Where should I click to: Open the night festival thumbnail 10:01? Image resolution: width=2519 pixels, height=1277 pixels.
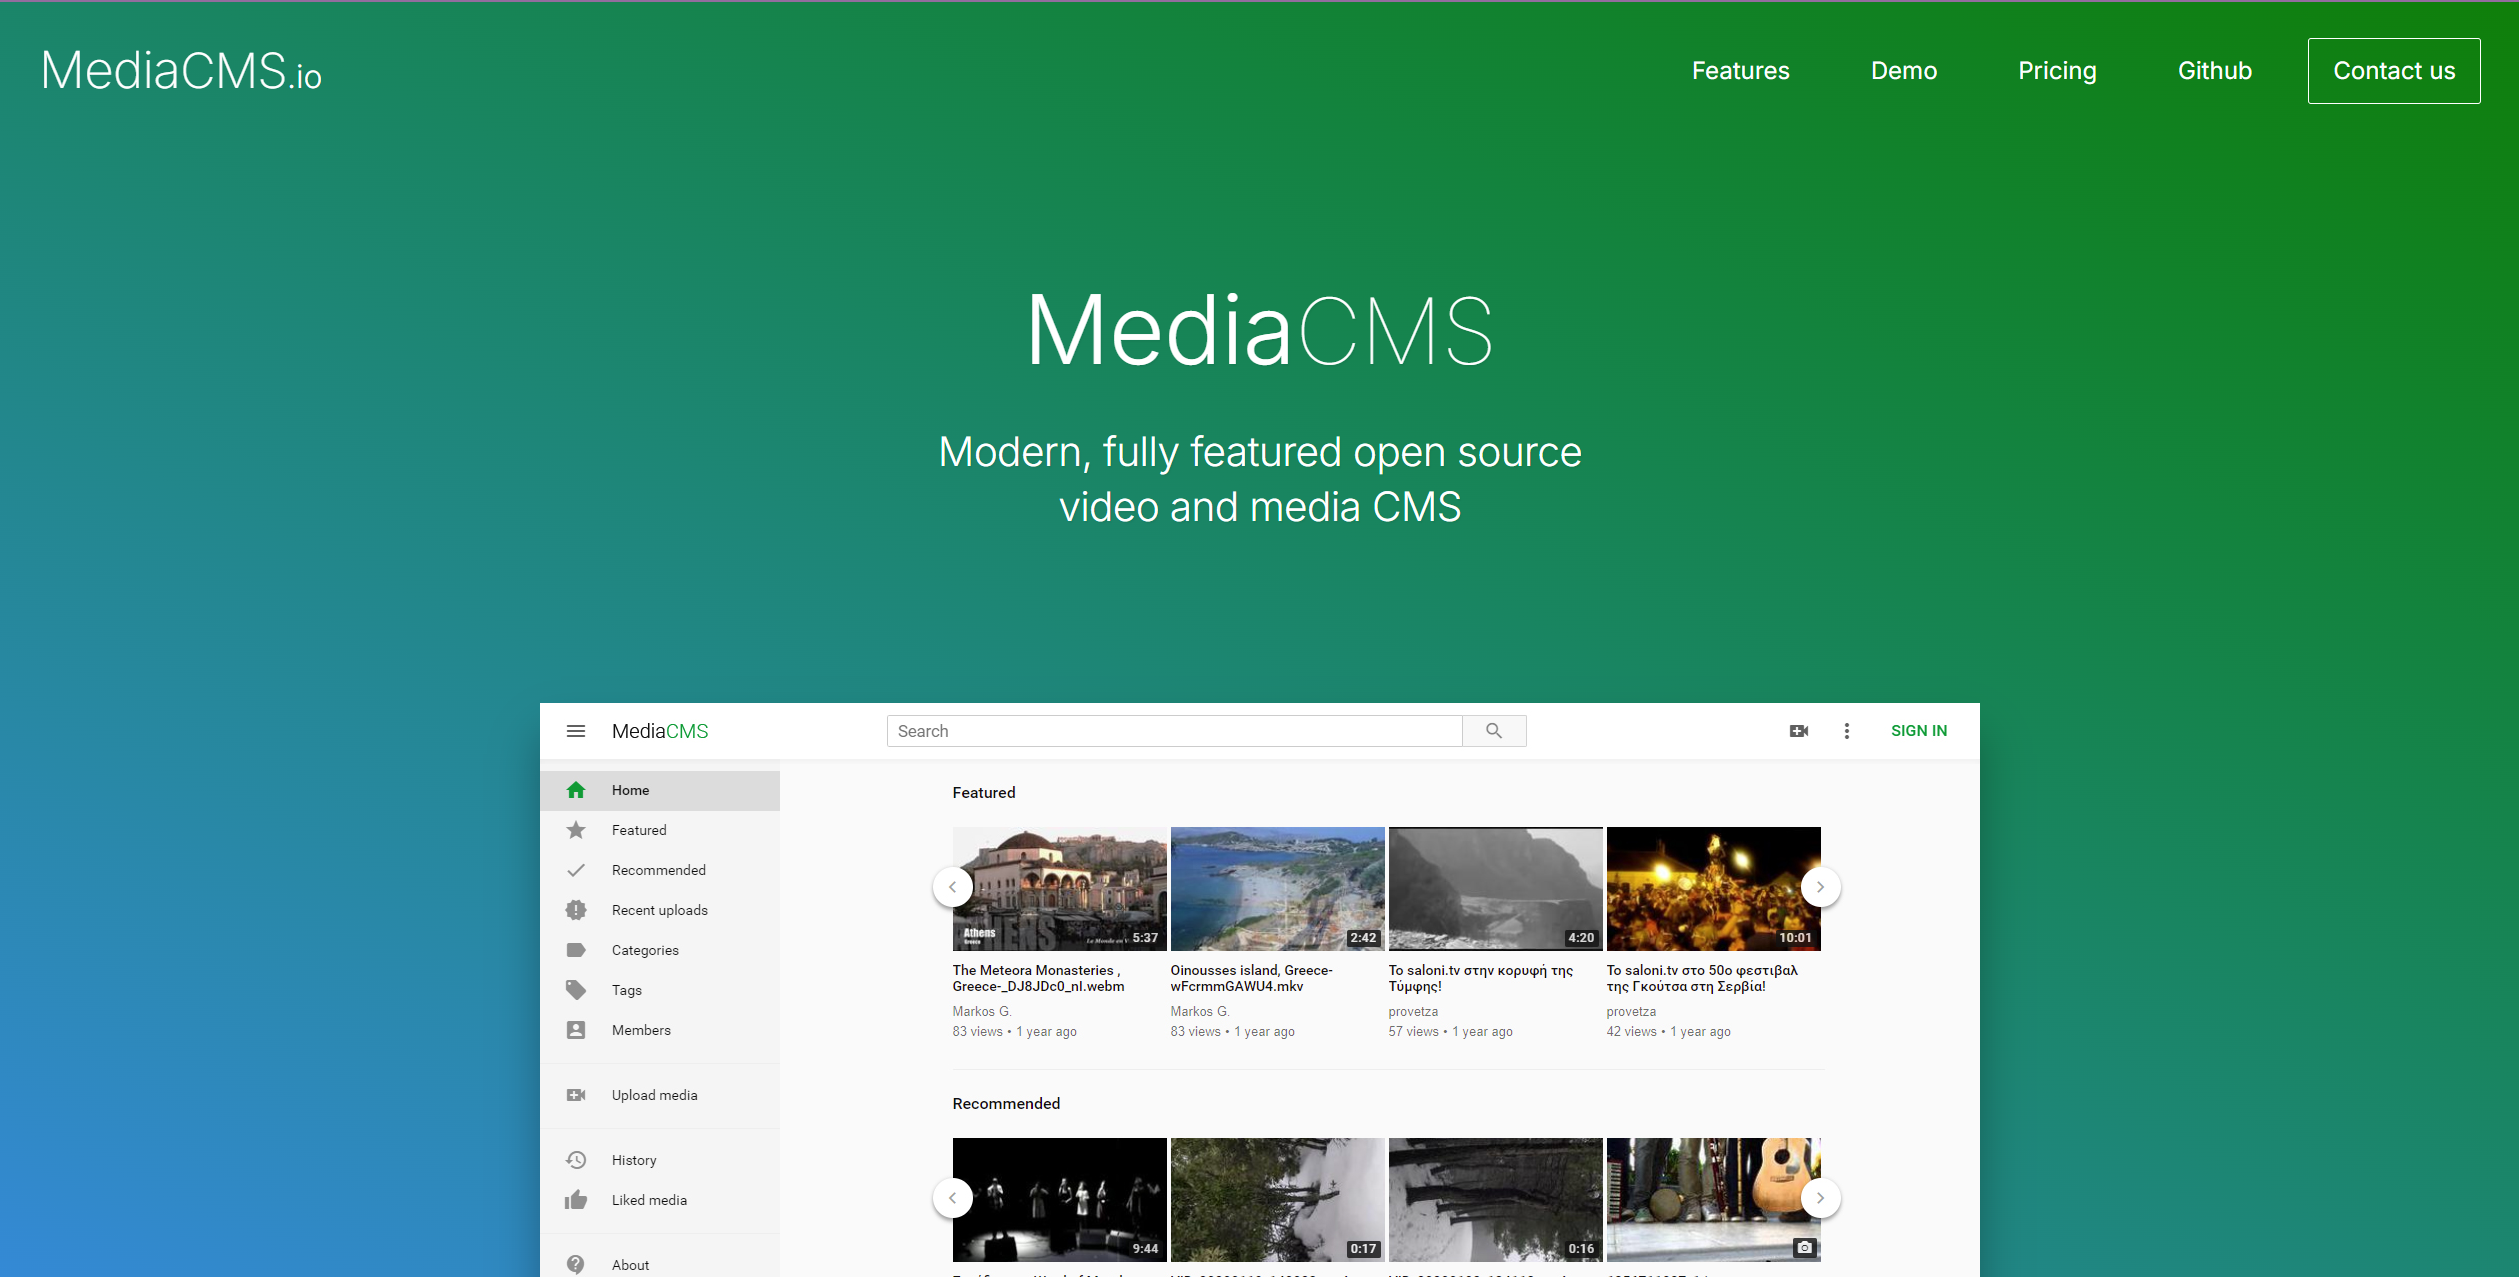(1713, 888)
